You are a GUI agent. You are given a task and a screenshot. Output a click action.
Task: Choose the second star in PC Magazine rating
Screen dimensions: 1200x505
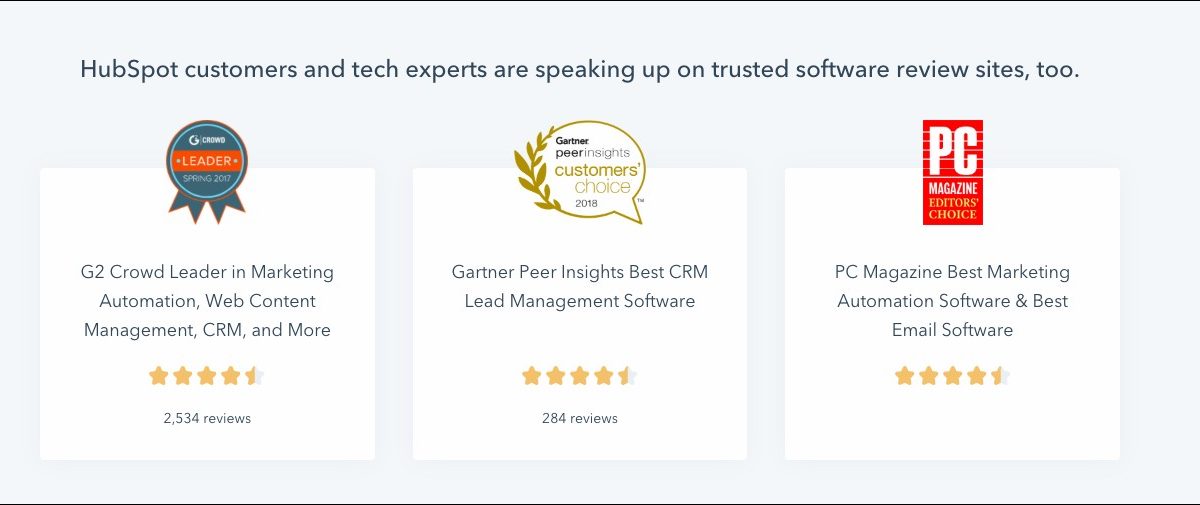tap(928, 376)
